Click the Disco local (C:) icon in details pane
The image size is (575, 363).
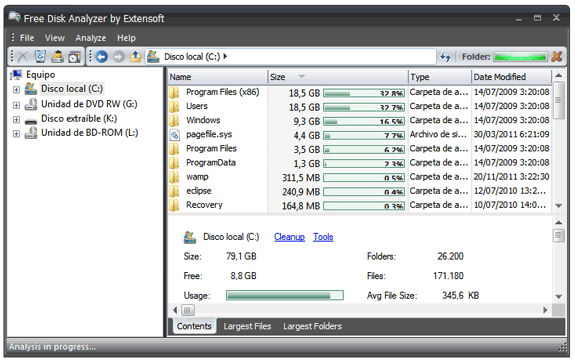pyautogui.click(x=190, y=237)
